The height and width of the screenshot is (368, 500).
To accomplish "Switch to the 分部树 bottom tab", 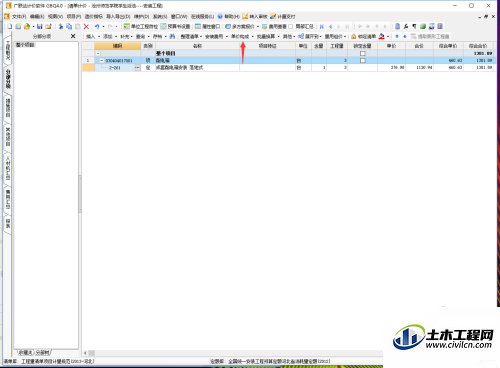I will click(x=42, y=352).
